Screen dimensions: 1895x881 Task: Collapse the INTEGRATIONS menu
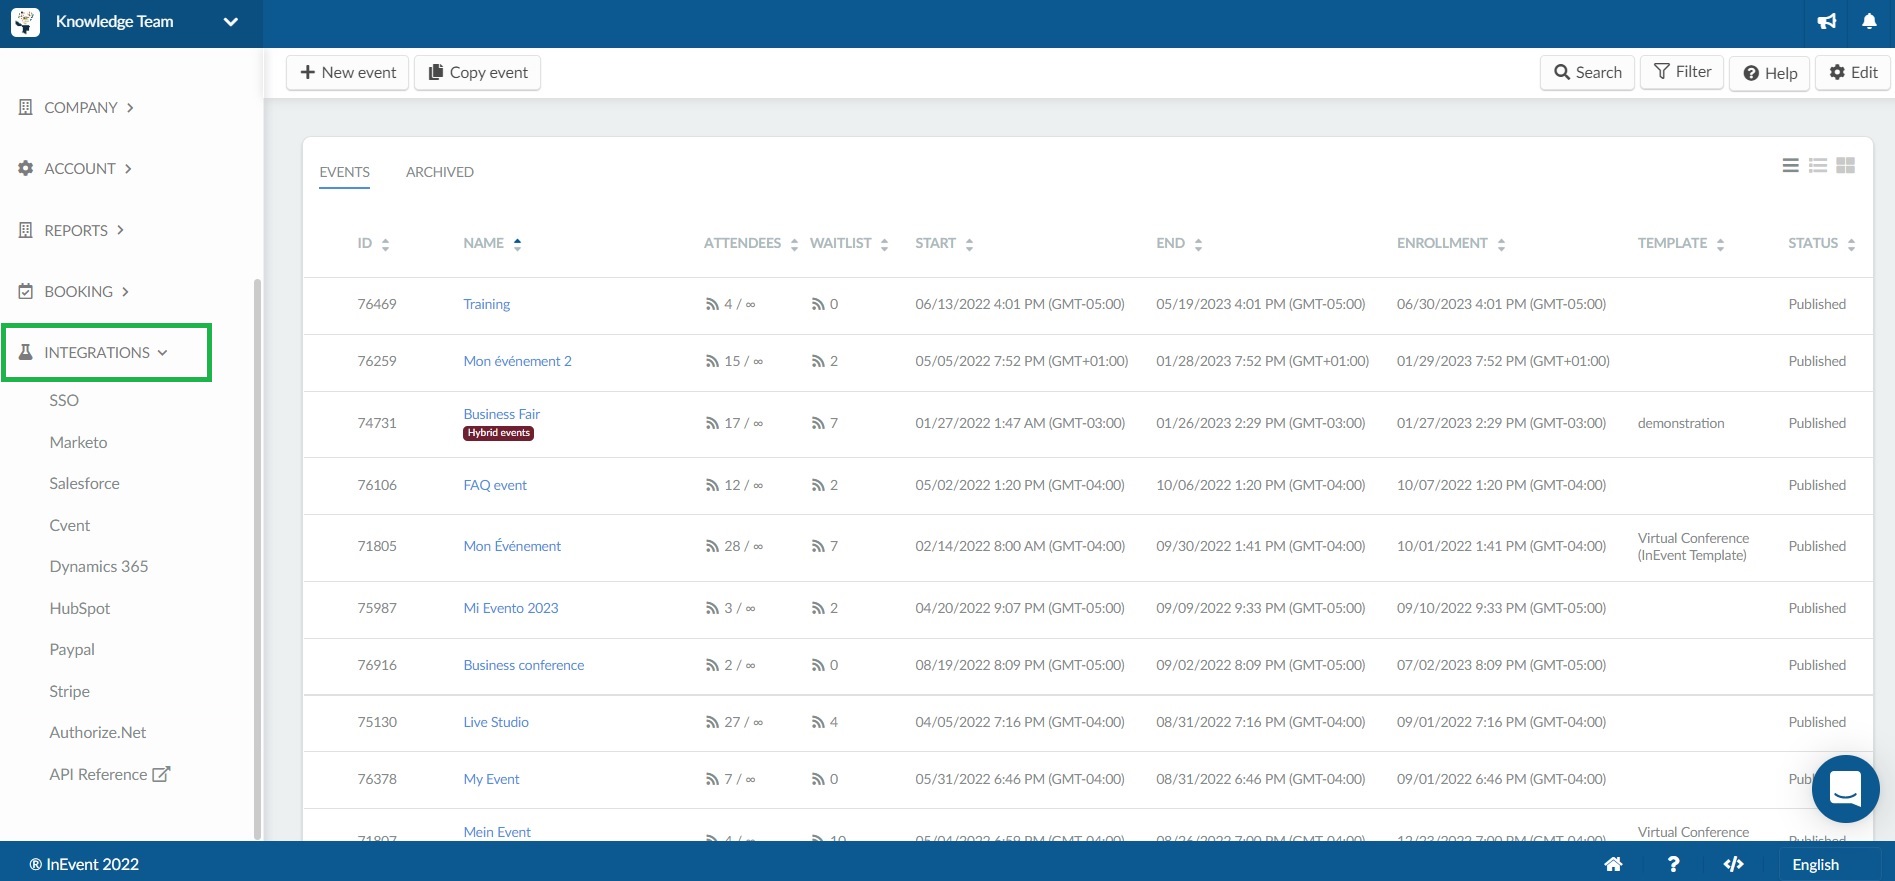coord(106,352)
